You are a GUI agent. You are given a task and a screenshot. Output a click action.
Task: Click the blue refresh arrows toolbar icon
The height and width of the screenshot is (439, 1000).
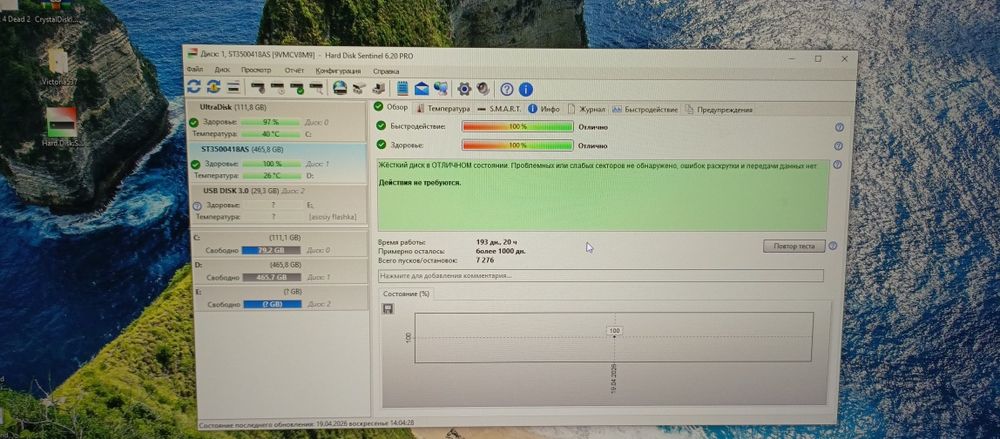pos(195,87)
